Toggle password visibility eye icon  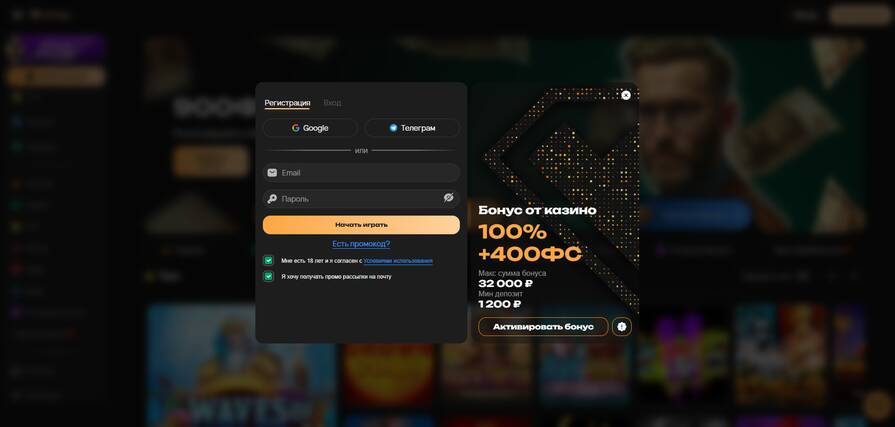(x=449, y=198)
